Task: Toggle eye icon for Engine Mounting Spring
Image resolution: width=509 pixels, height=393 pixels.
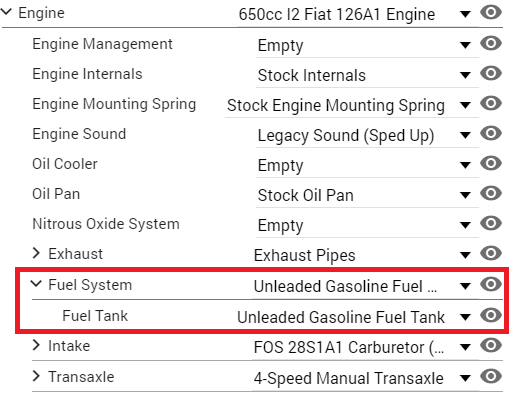Action: (x=491, y=103)
